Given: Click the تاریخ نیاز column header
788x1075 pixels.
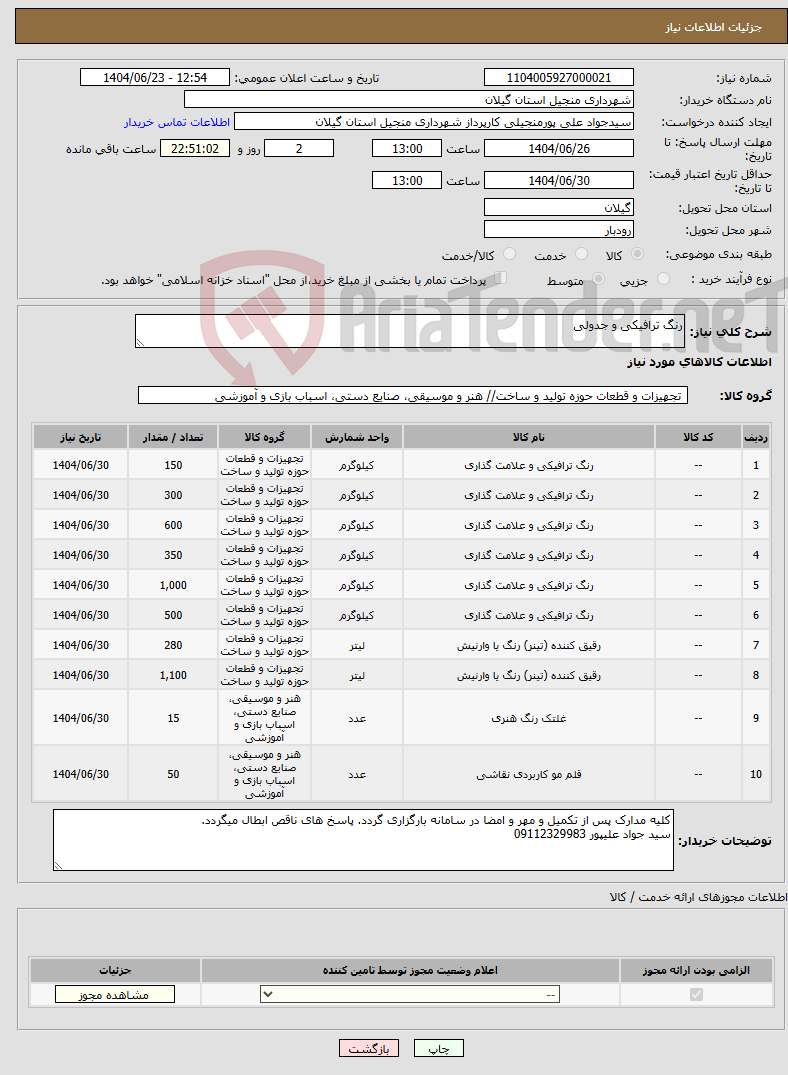Looking at the screenshot, I should click(x=80, y=437).
